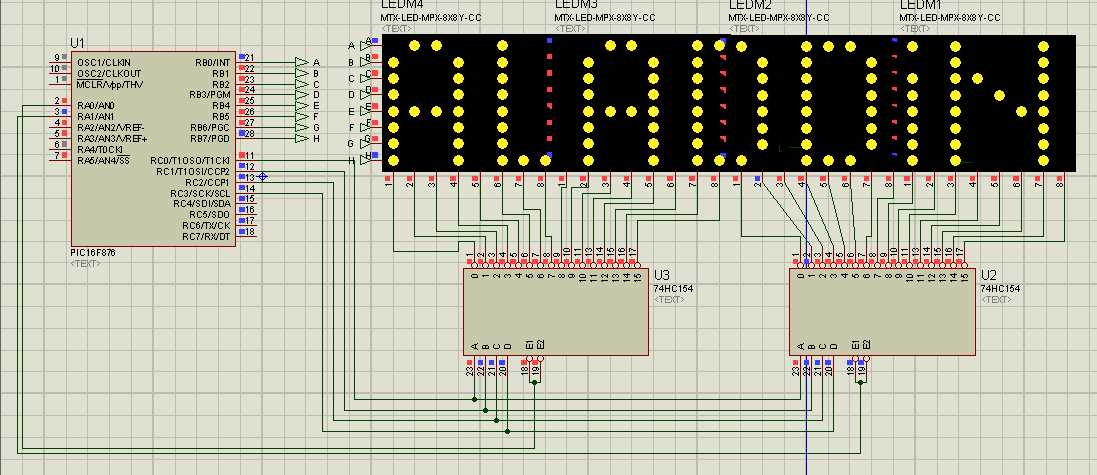Screen dimensions: 1097x475
Task: Select the LEDM2 reference label
Action: pos(749,4)
